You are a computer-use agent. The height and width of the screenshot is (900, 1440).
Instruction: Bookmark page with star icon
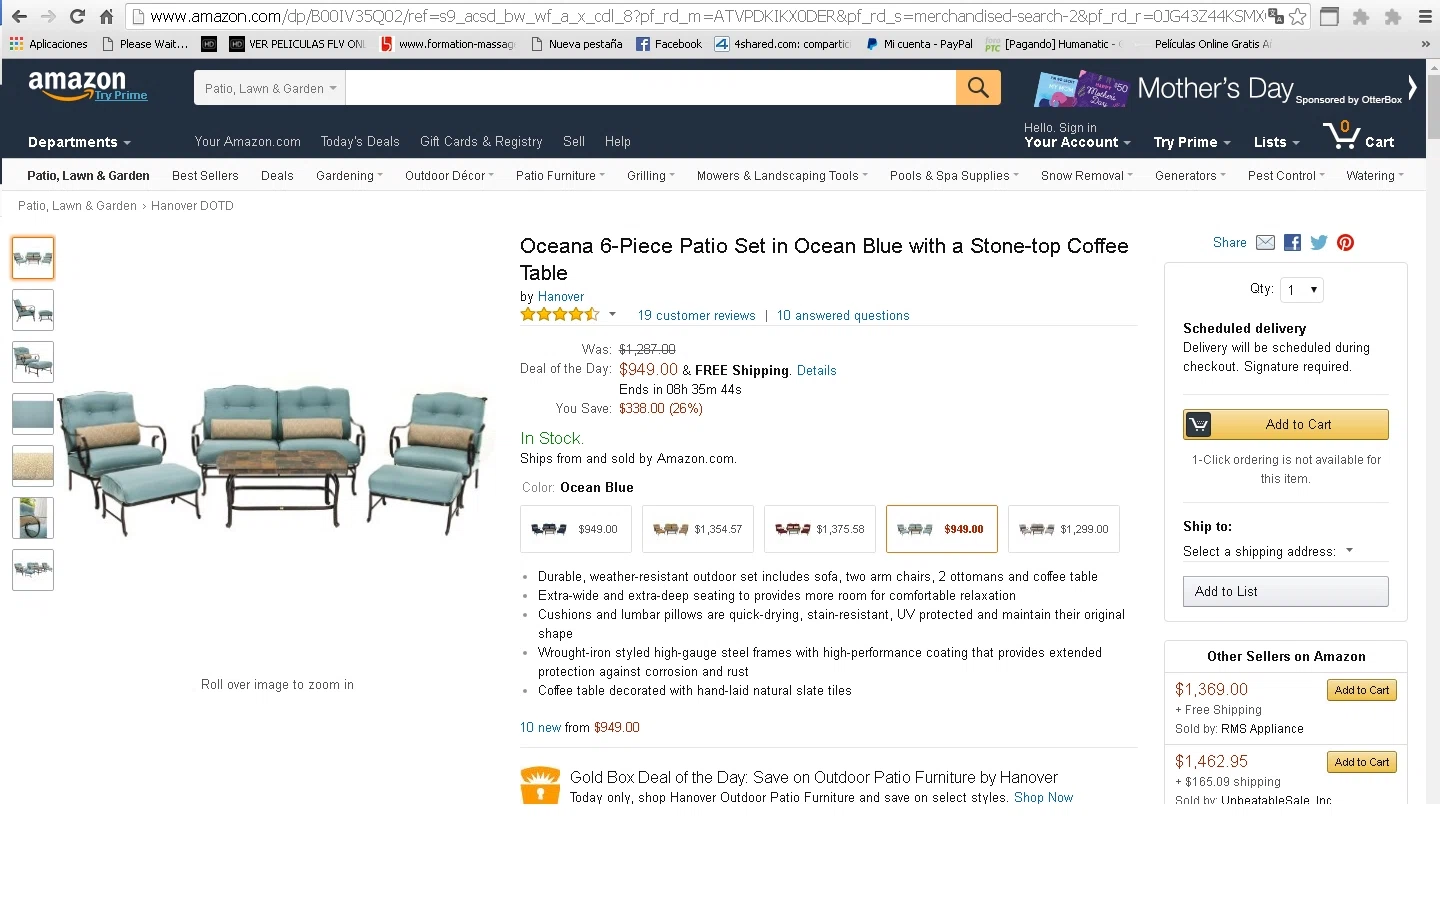point(1298,16)
